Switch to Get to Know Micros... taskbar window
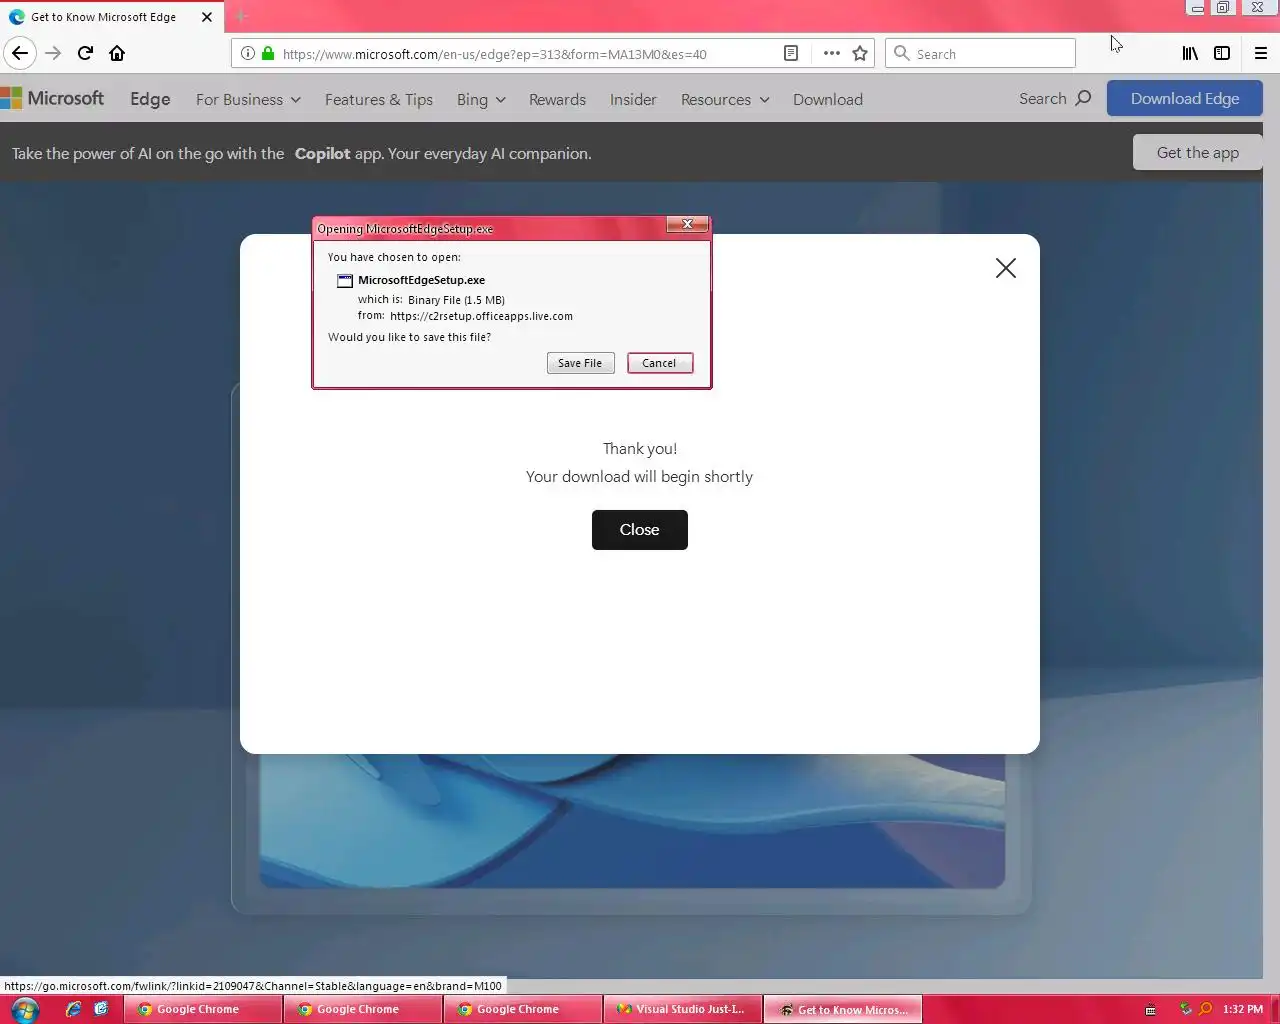 tap(843, 1009)
